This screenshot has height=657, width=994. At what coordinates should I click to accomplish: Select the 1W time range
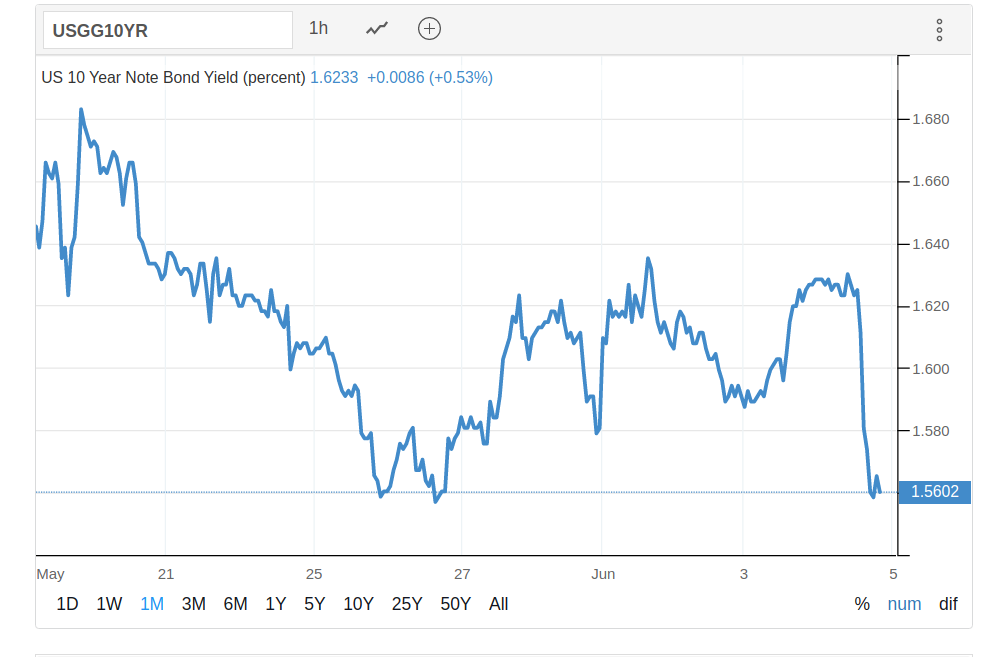pyautogui.click(x=109, y=604)
